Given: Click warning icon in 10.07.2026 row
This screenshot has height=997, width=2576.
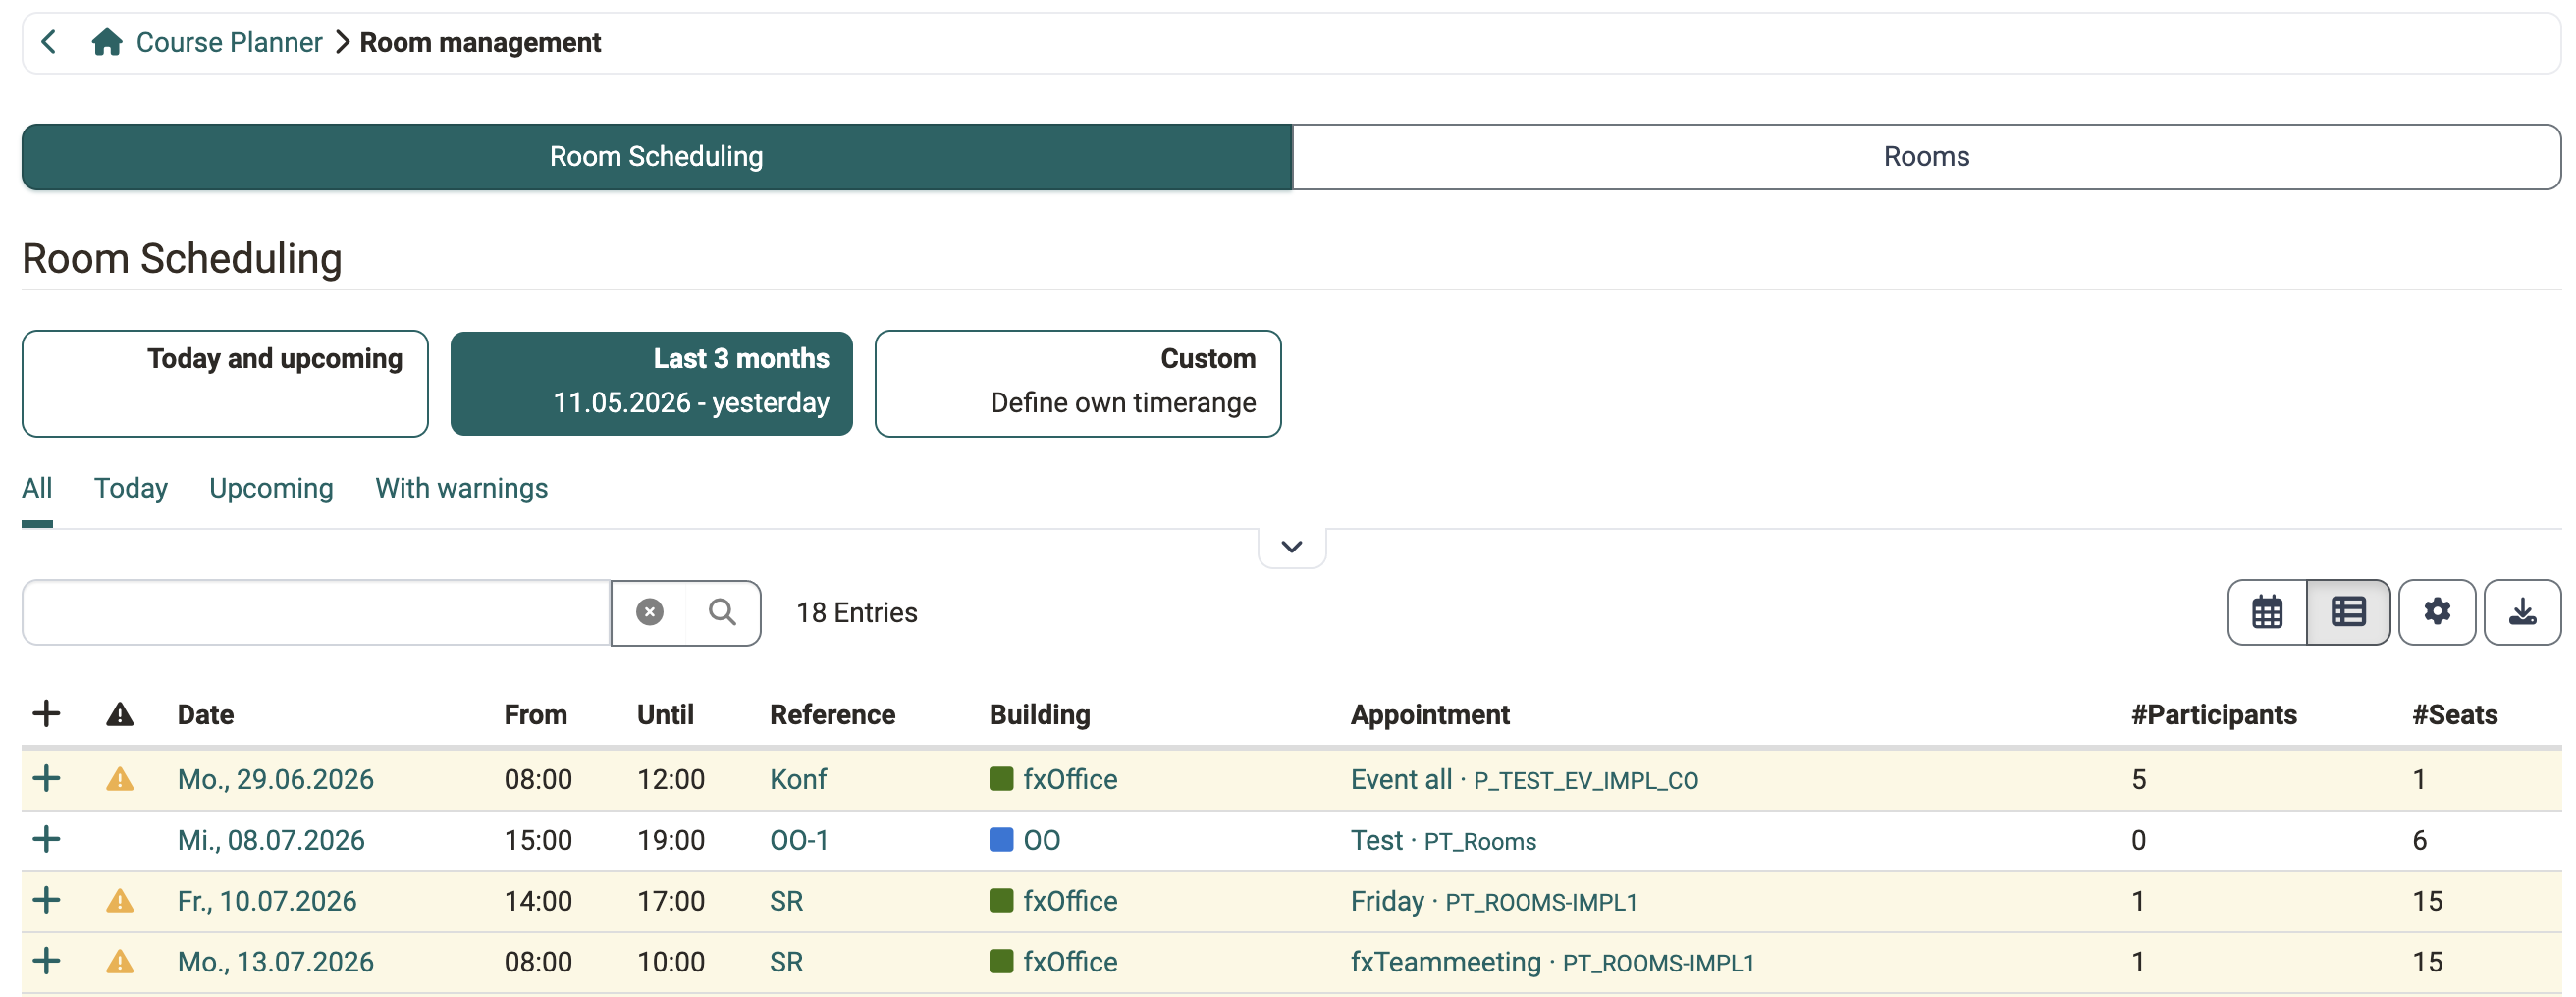Looking at the screenshot, I should click(120, 901).
